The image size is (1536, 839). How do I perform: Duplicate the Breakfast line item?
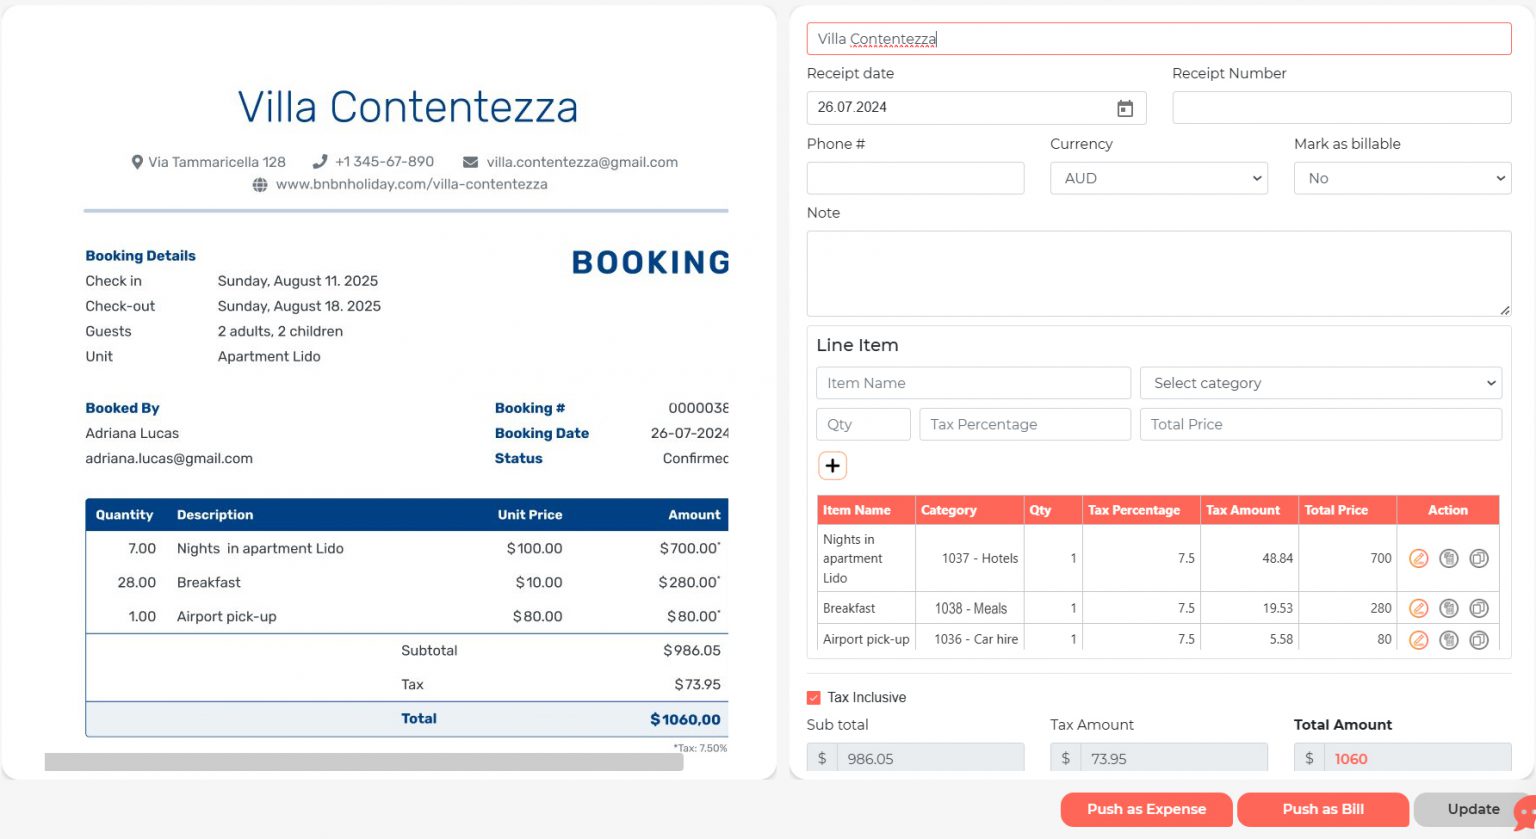point(1479,607)
